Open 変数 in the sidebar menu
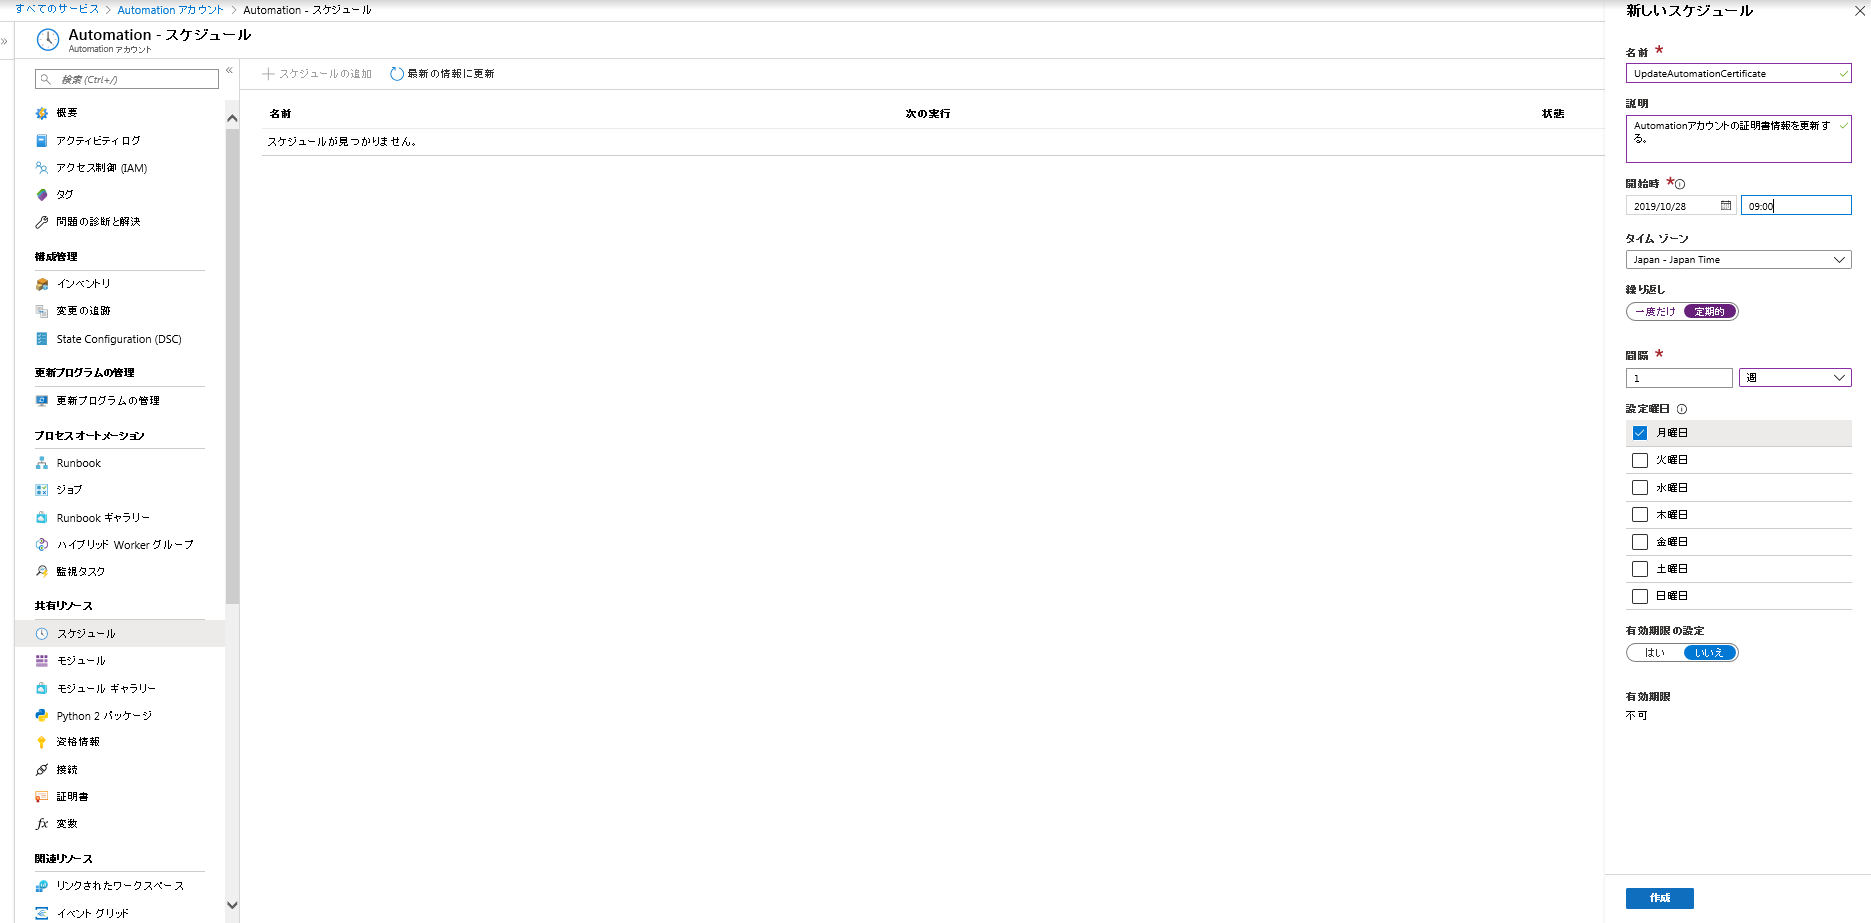The image size is (1871, 923). pyautogui.click(x=67, y=824)
